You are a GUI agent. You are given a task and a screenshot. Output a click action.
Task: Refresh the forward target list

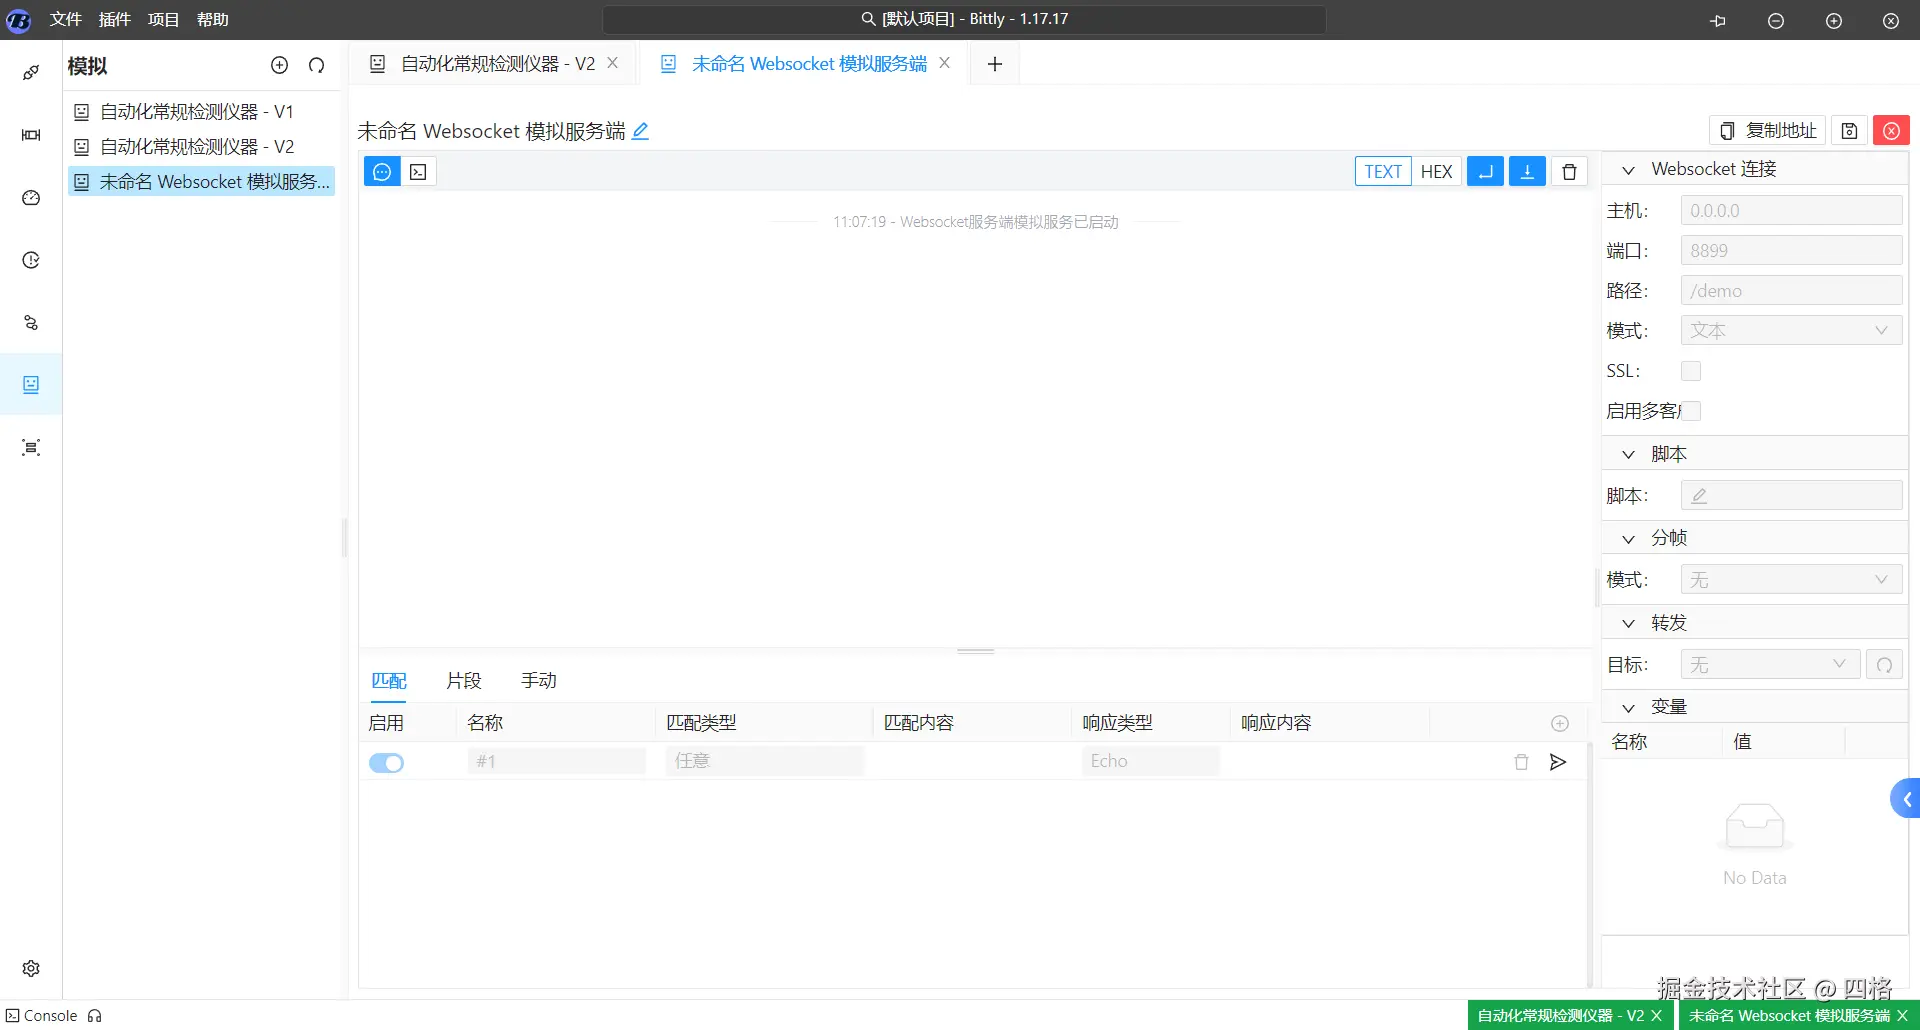(1884, 665)
